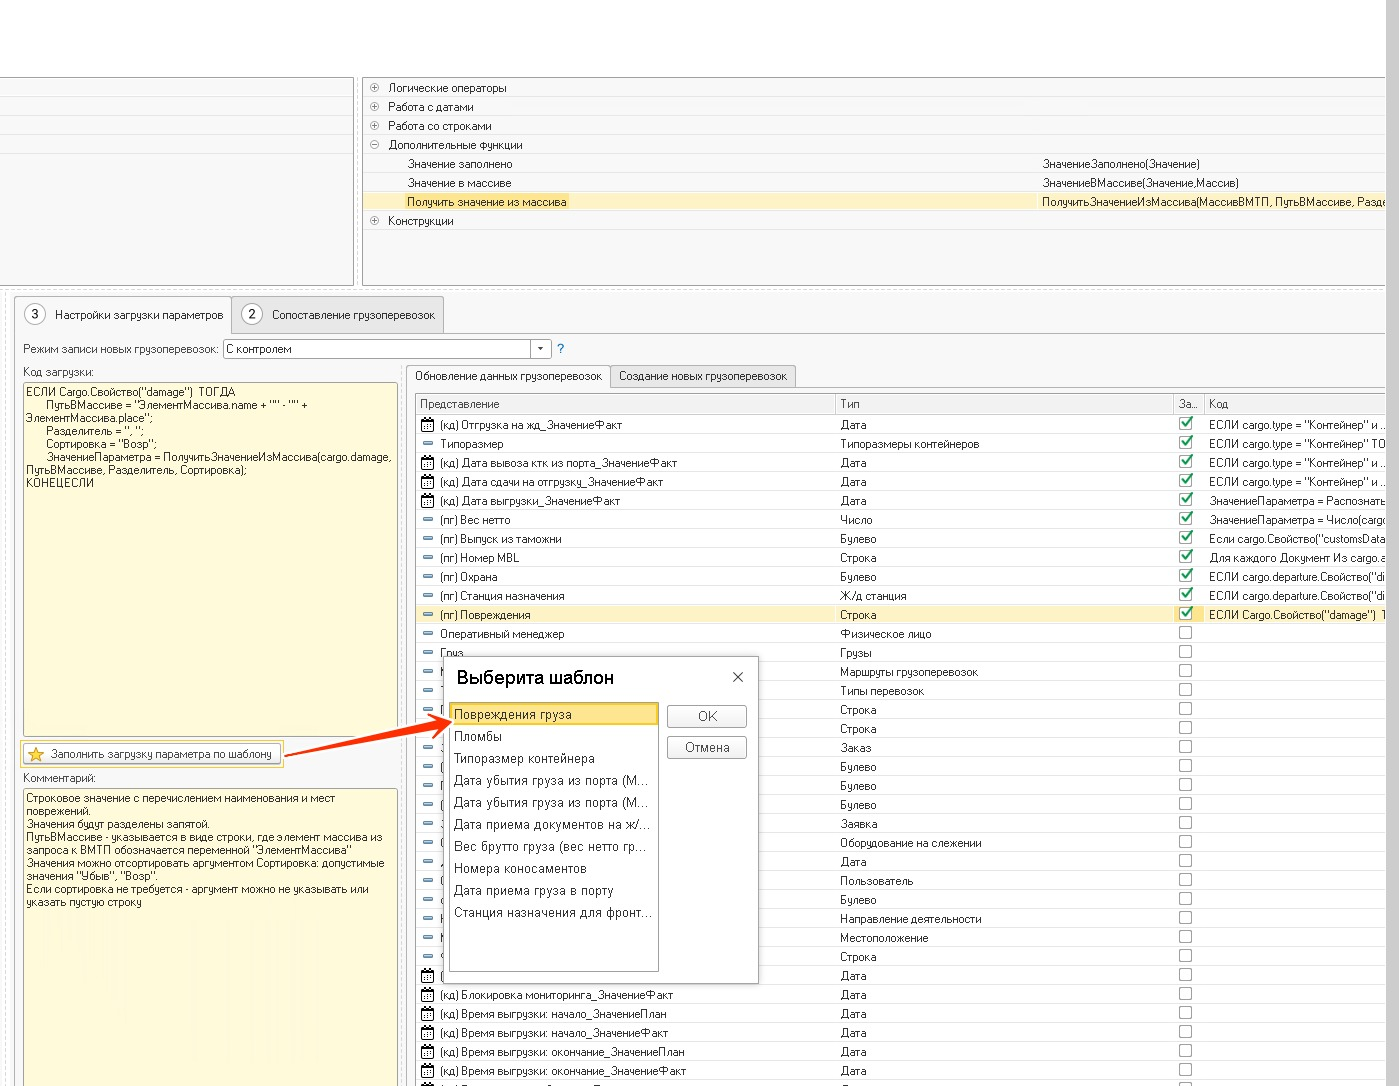1399x1086 pixels.
Task: Expand the 'Логические операторы' group
Action: (x=375, y=88)
